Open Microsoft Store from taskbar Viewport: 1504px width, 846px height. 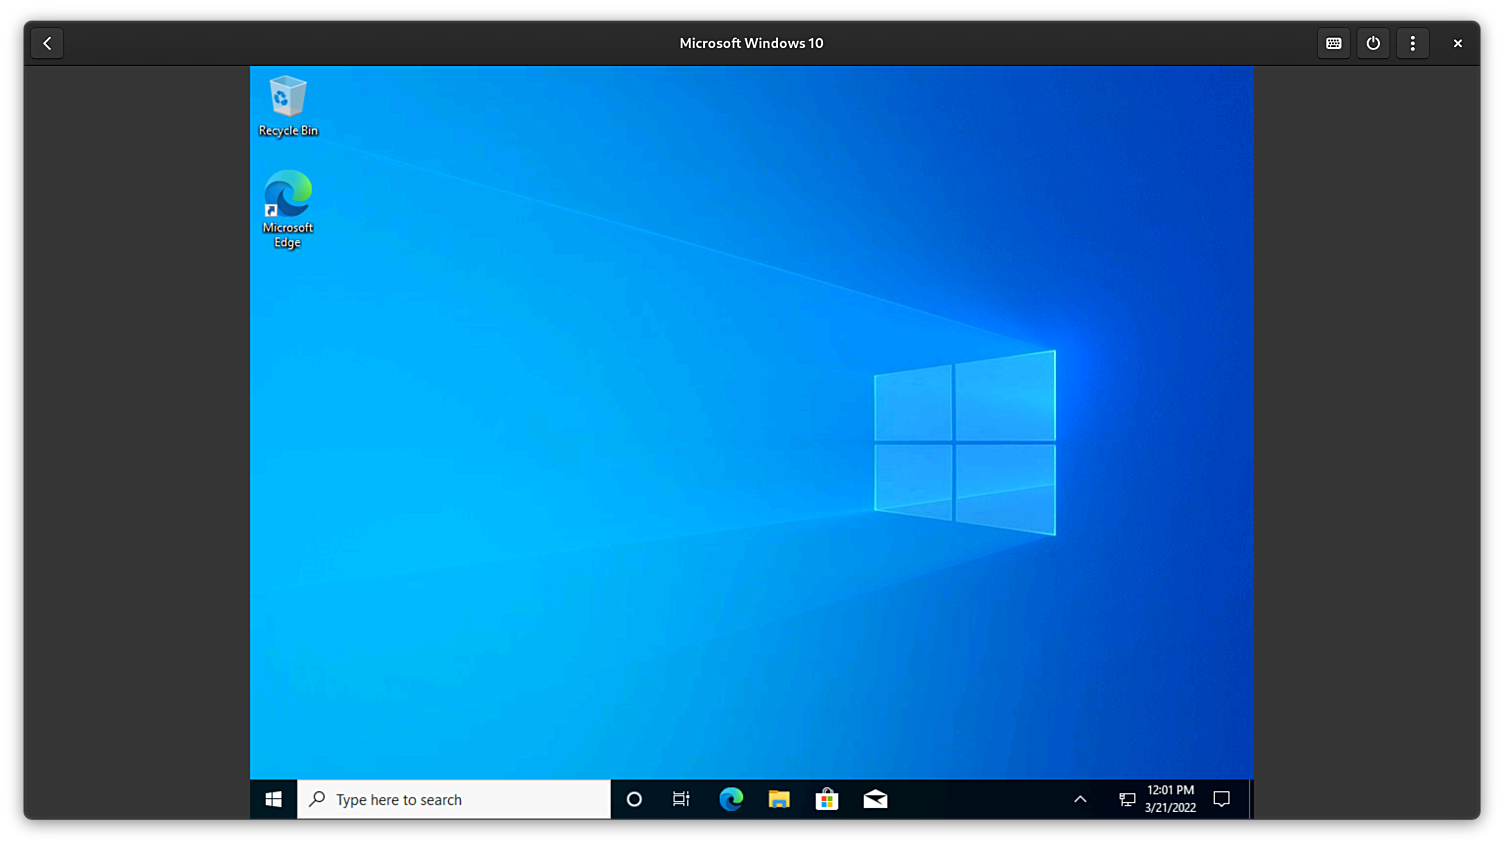point(827,799)
